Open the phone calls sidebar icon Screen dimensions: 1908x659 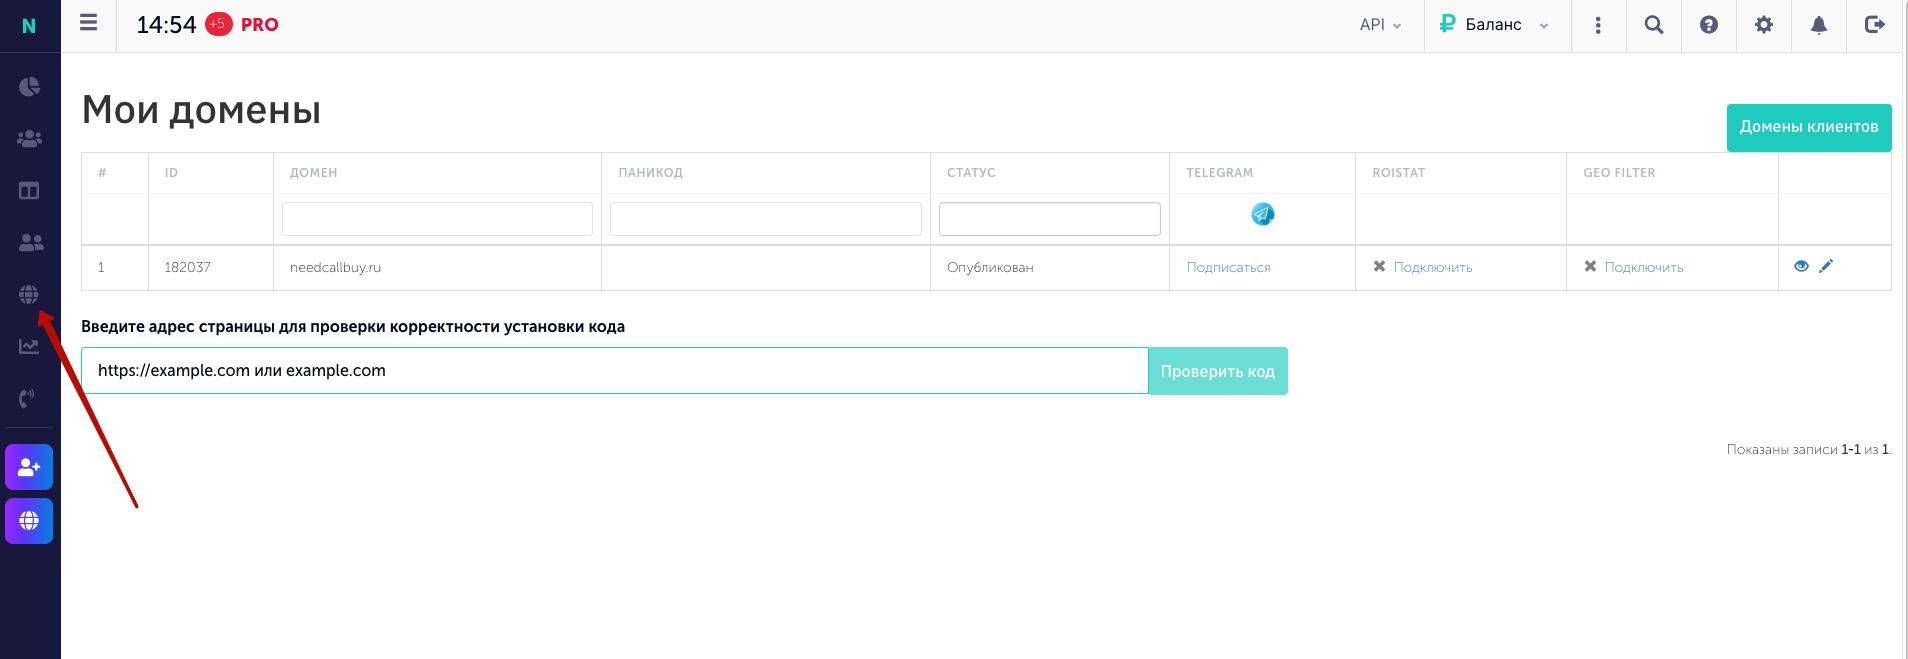[27, 398]
